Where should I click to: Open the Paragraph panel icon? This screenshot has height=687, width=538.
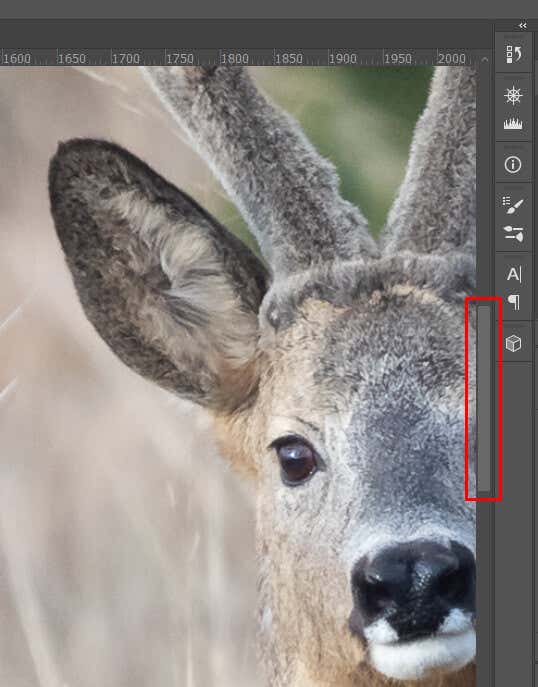[514, 302]
